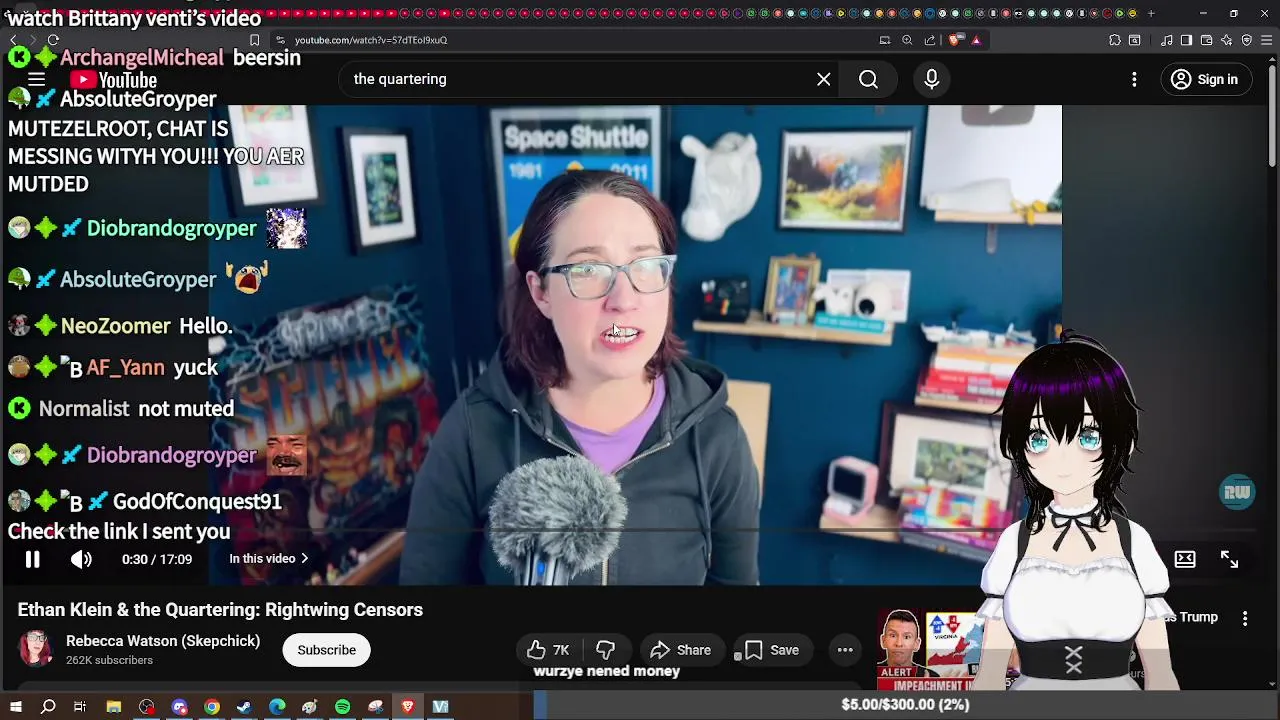Viewport: 1280px width, 720px height.
Task: Toggle theater mode on the player
Action: (x=1185, y=559)
